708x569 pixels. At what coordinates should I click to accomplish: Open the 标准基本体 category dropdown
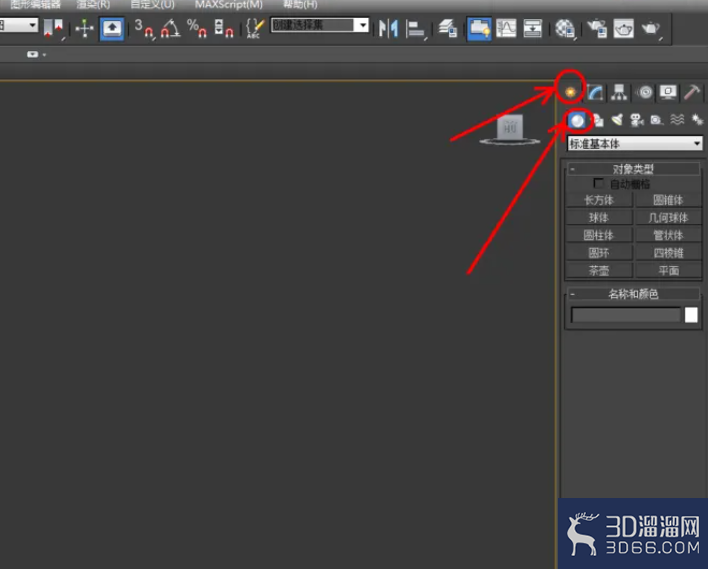(635, 144)
